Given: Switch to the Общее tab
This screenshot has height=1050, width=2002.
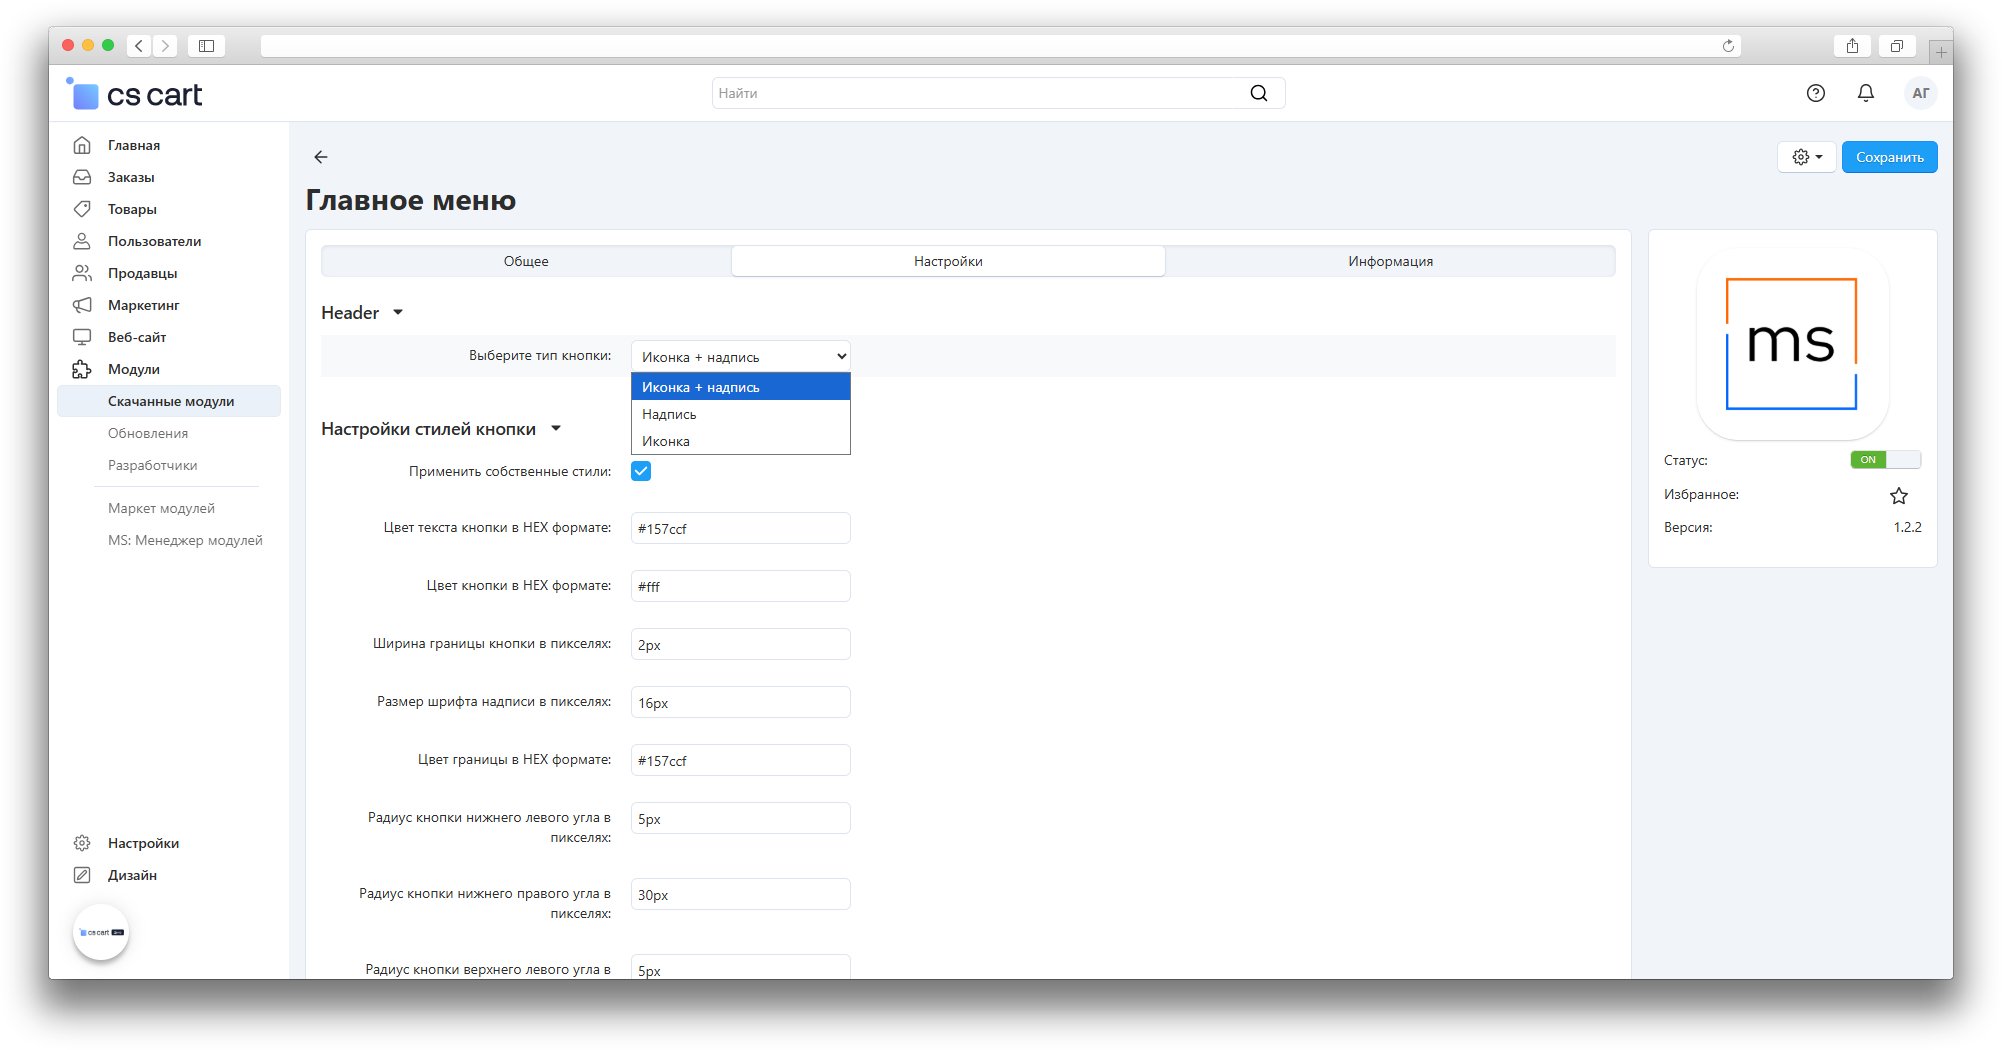Looking at the screenshot, I should click(x=526, y=261).
